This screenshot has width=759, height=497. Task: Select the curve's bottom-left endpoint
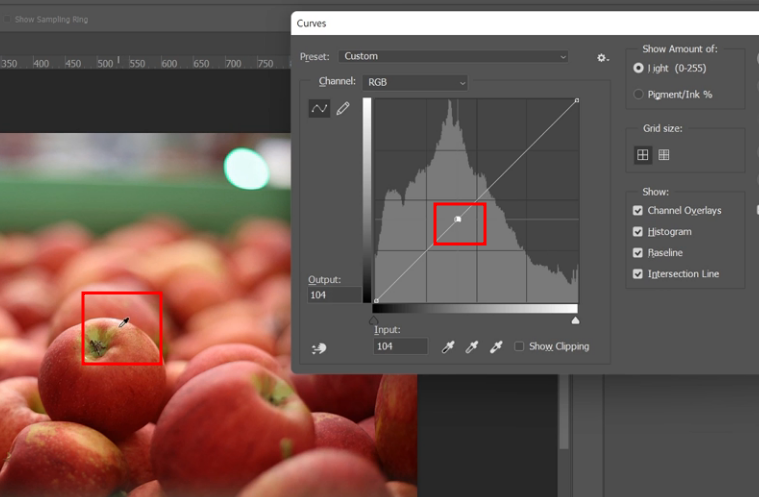coord(377,301)
